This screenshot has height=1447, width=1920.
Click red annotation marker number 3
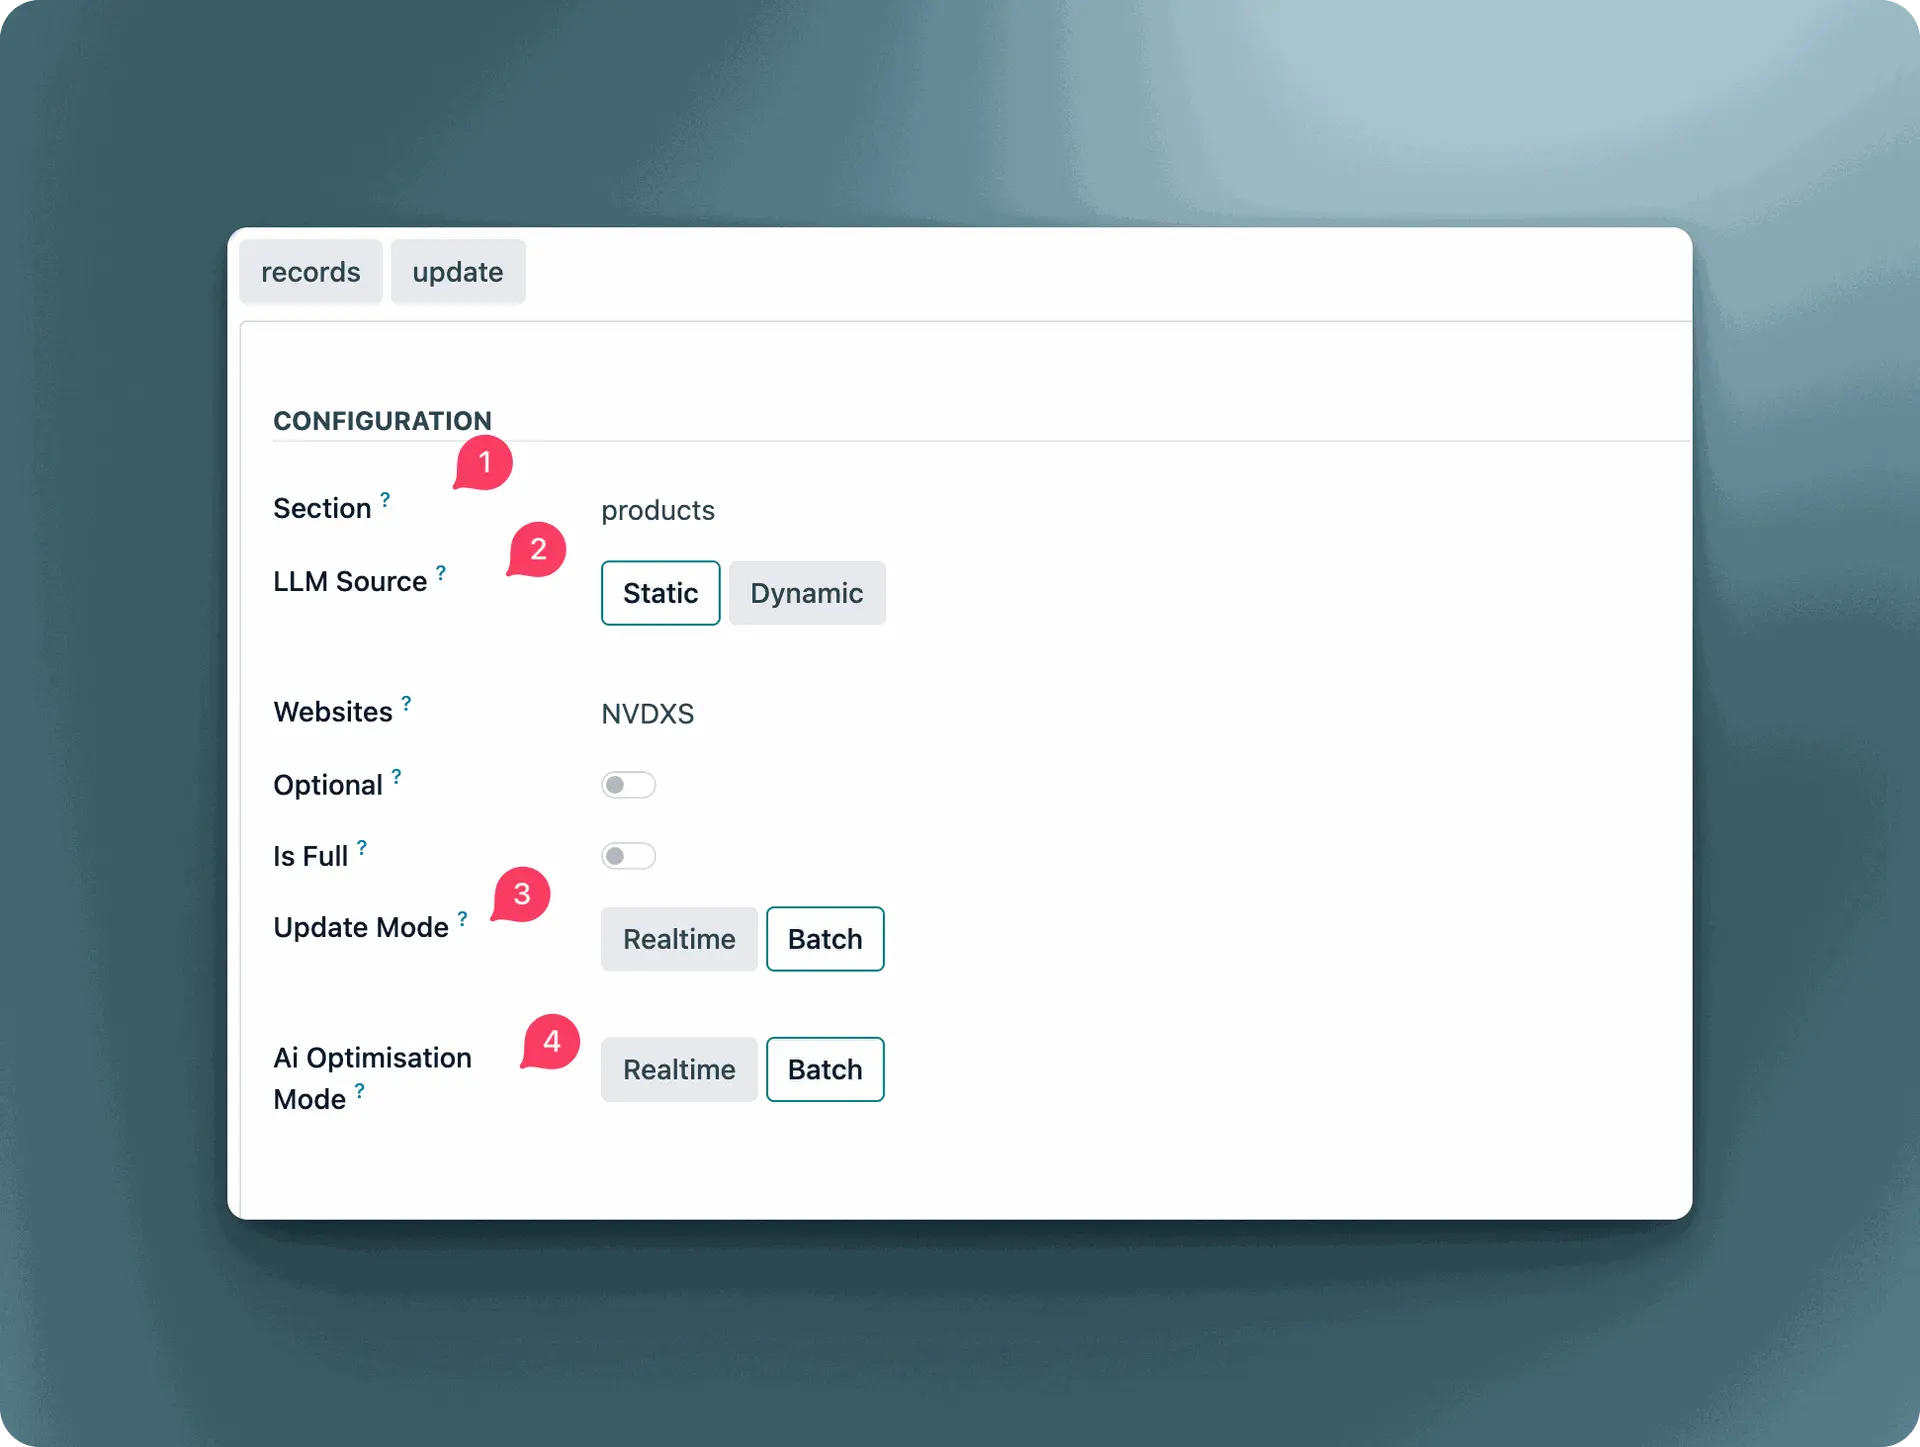tap(522, 894)
